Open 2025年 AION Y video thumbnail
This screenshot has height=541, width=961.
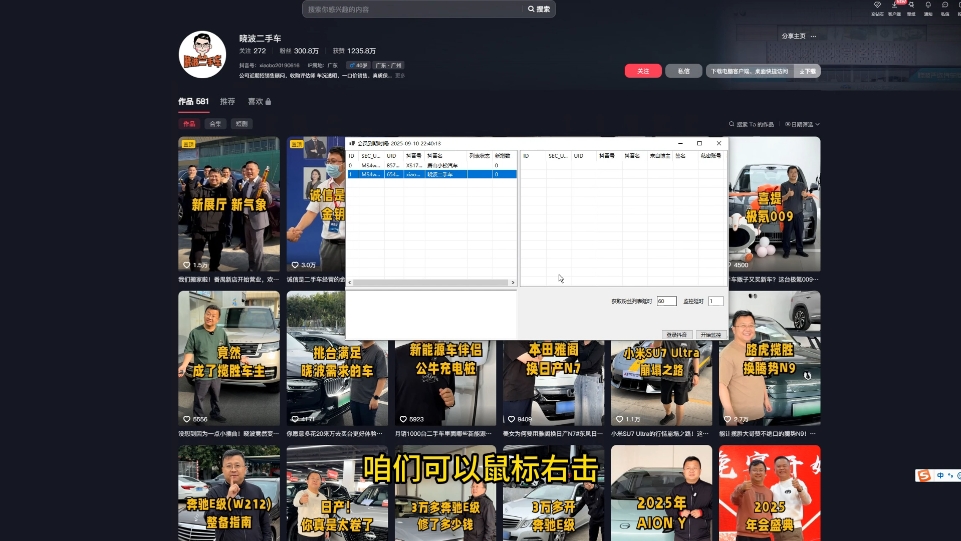coord(661,493)
